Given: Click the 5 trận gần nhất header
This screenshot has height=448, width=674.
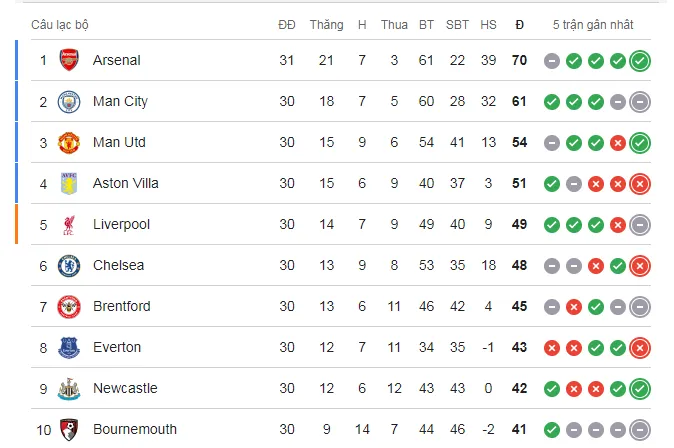Looking at the screenshot, I should (594, 24).
